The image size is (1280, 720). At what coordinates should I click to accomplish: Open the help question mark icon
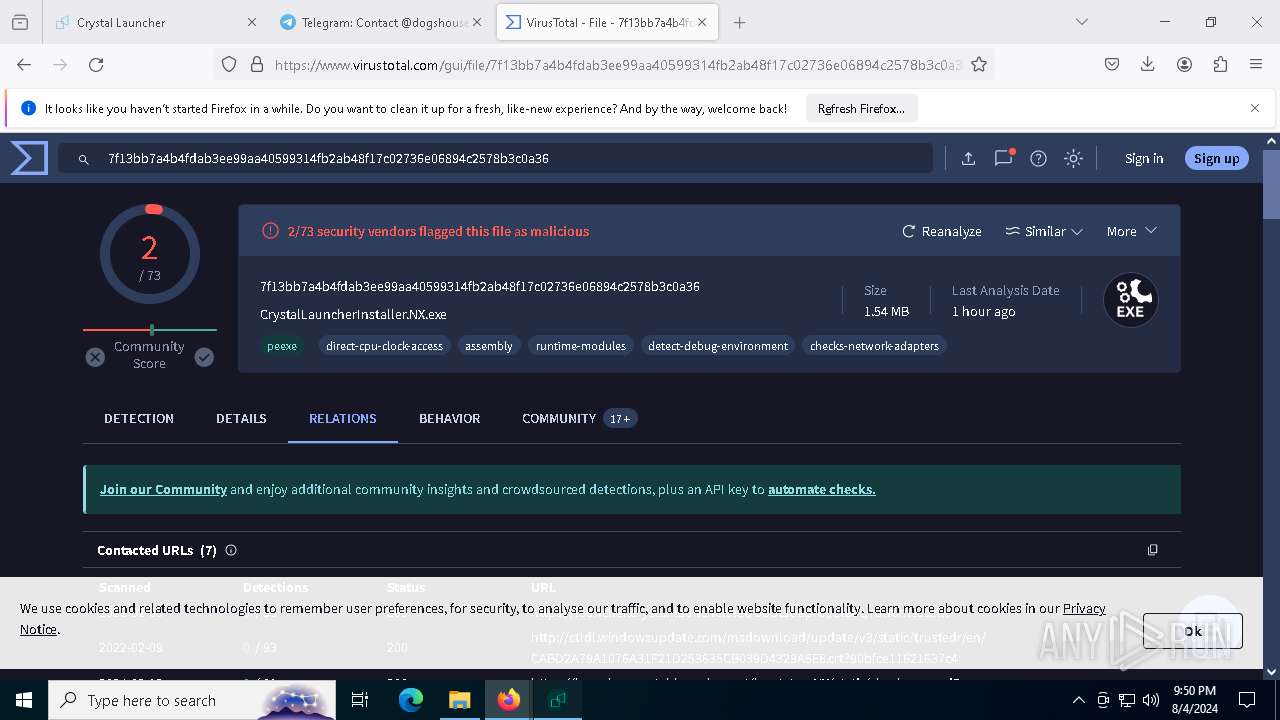(x=1038, y=158)
